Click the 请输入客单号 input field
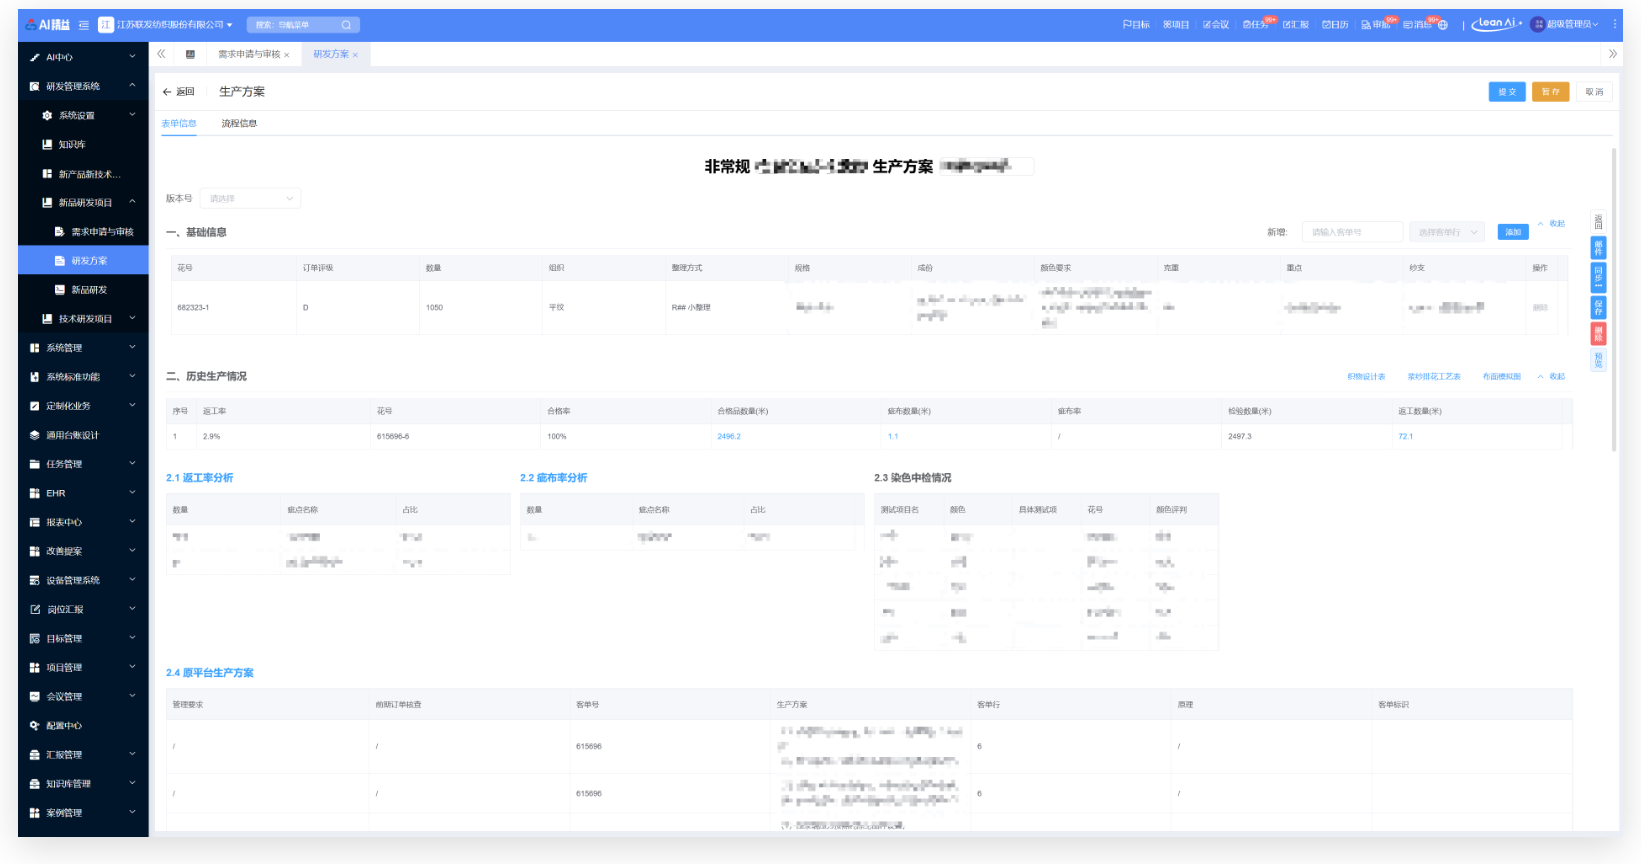This screenshot has width=1641, height=864. [1351, 232]
